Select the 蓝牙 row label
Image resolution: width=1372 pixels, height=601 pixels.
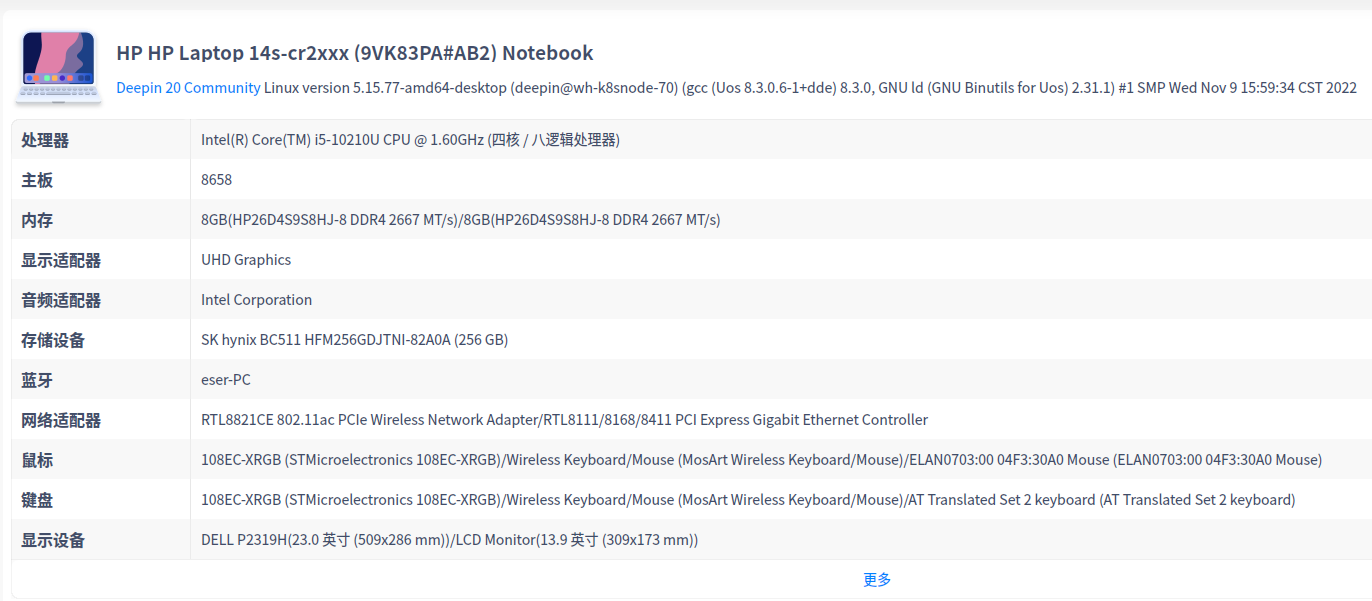38,380
